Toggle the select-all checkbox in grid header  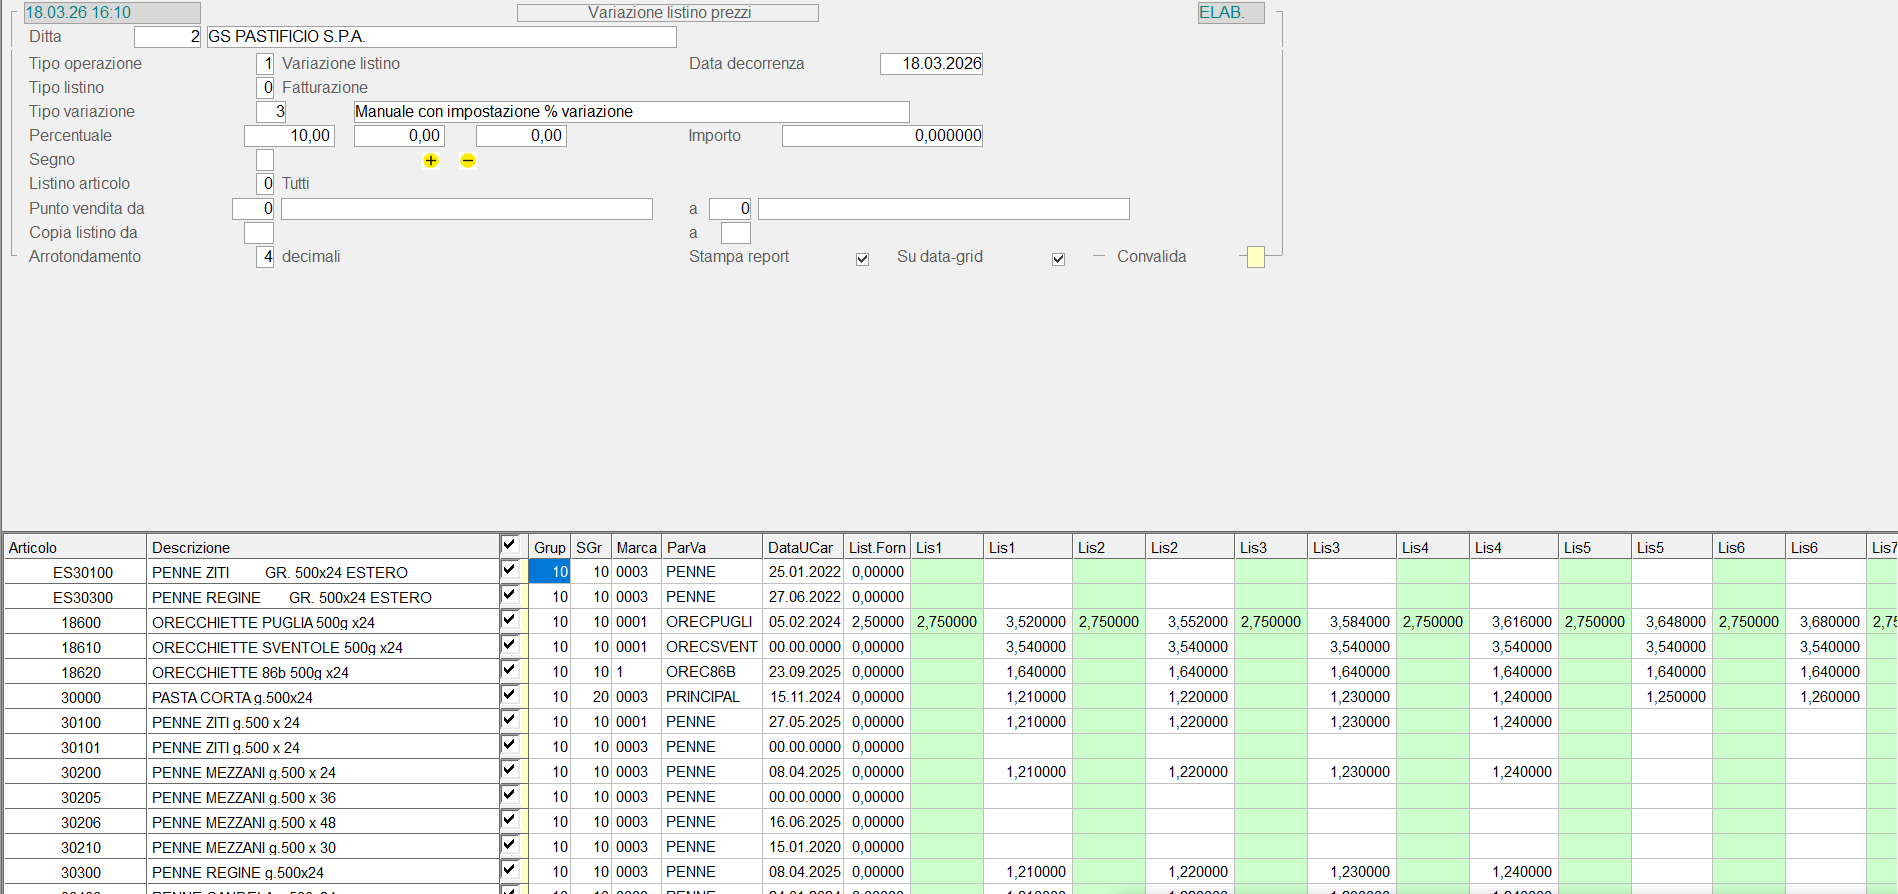click(x=510, y=545)
